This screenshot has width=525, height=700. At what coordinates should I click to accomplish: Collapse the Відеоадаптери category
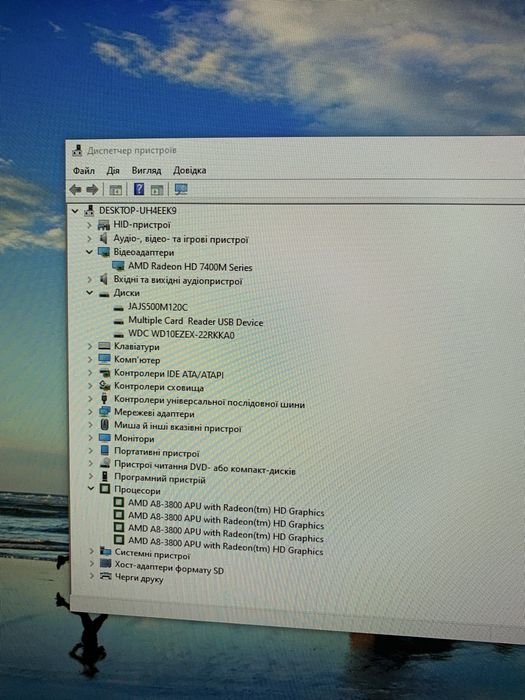pos(89,252)
